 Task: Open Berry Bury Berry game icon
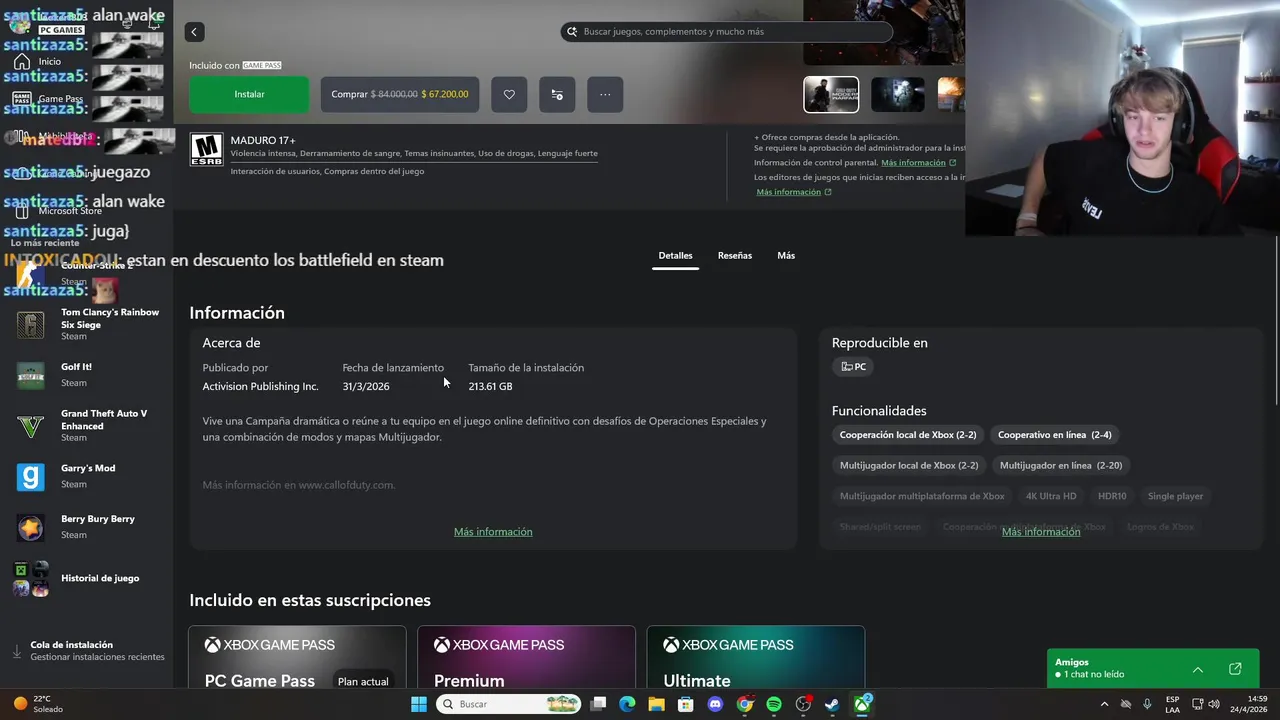coord(30,527)
